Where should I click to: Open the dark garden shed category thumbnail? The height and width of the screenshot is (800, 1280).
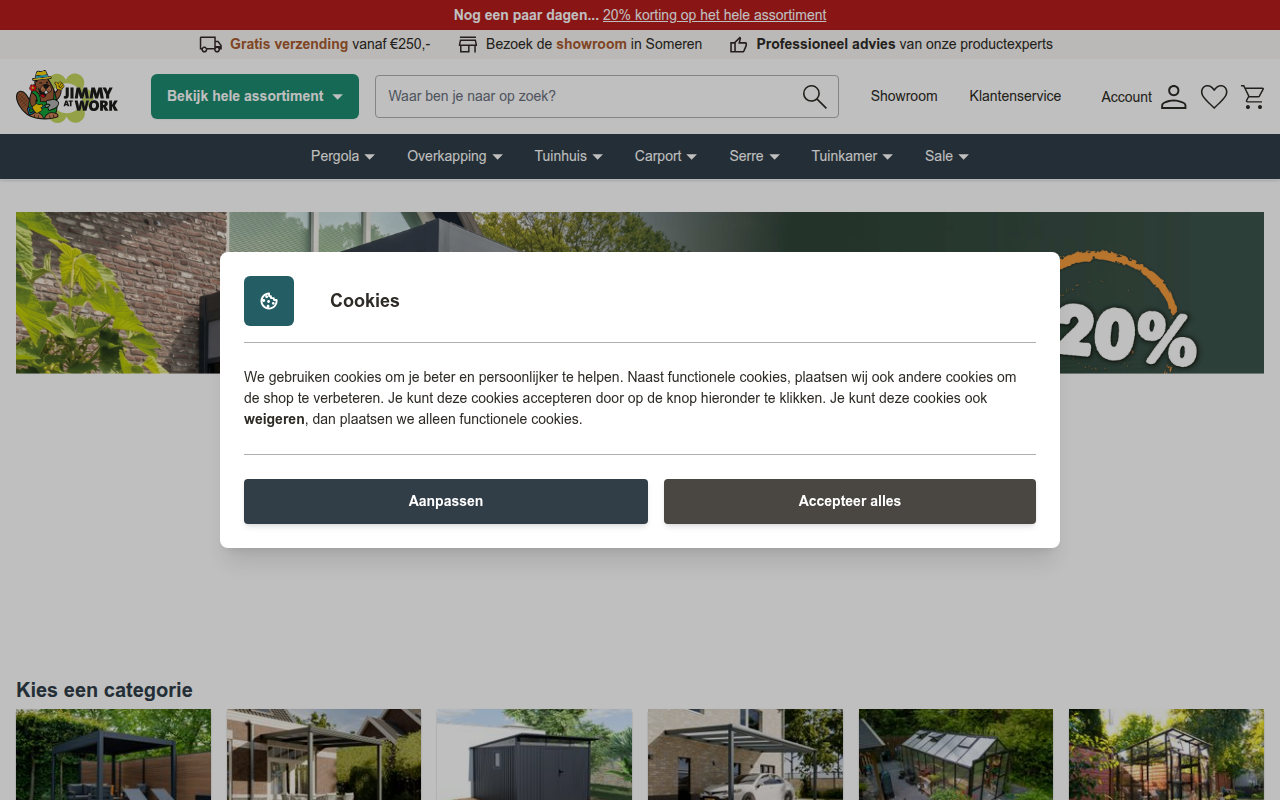[x=534, y=755]
